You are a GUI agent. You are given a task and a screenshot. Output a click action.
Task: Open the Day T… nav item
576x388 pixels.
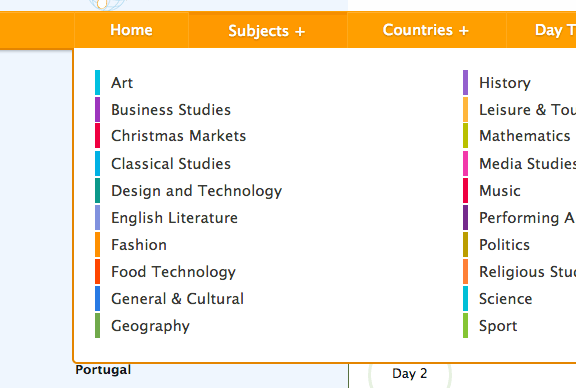point(555,30)
